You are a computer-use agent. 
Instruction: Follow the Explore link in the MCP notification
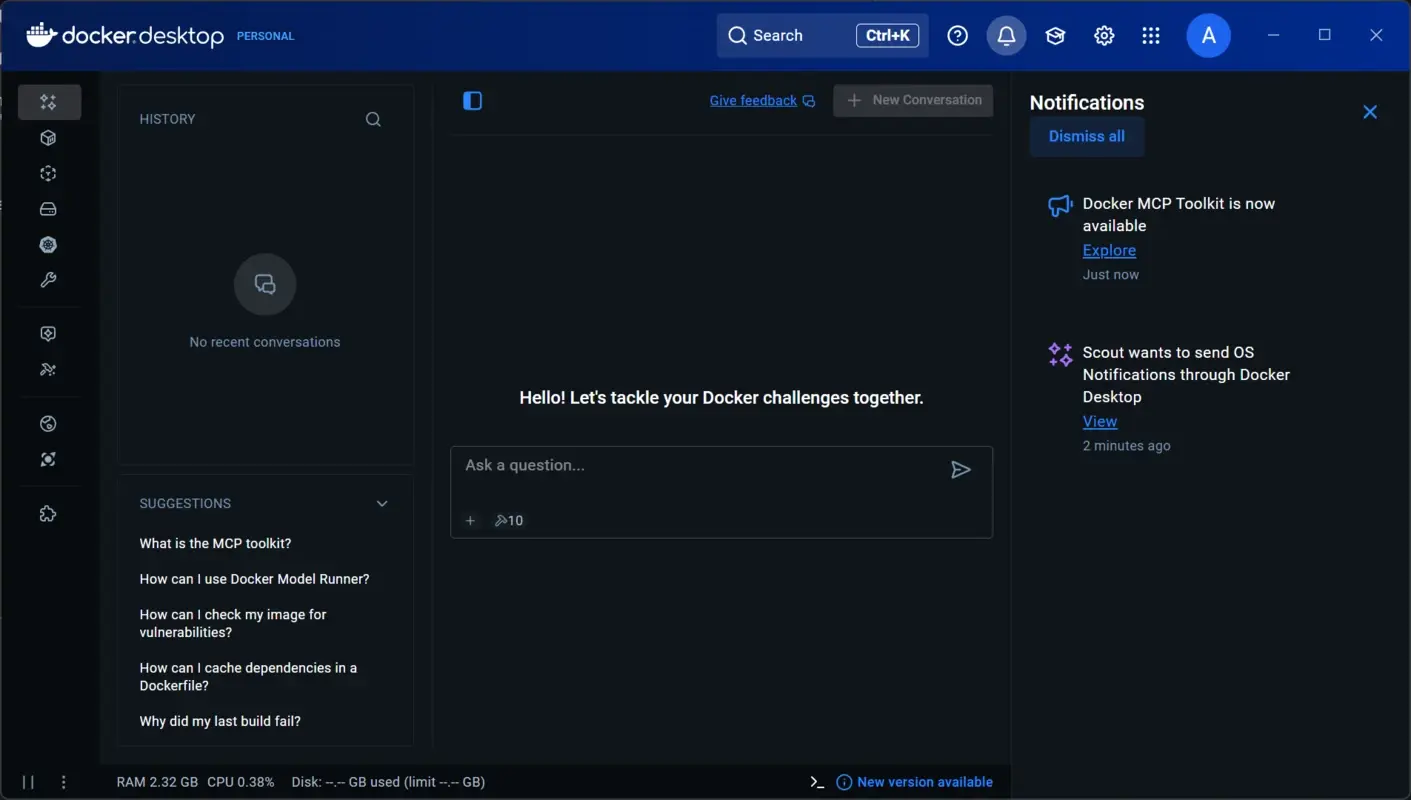(x=1109, y=250)
